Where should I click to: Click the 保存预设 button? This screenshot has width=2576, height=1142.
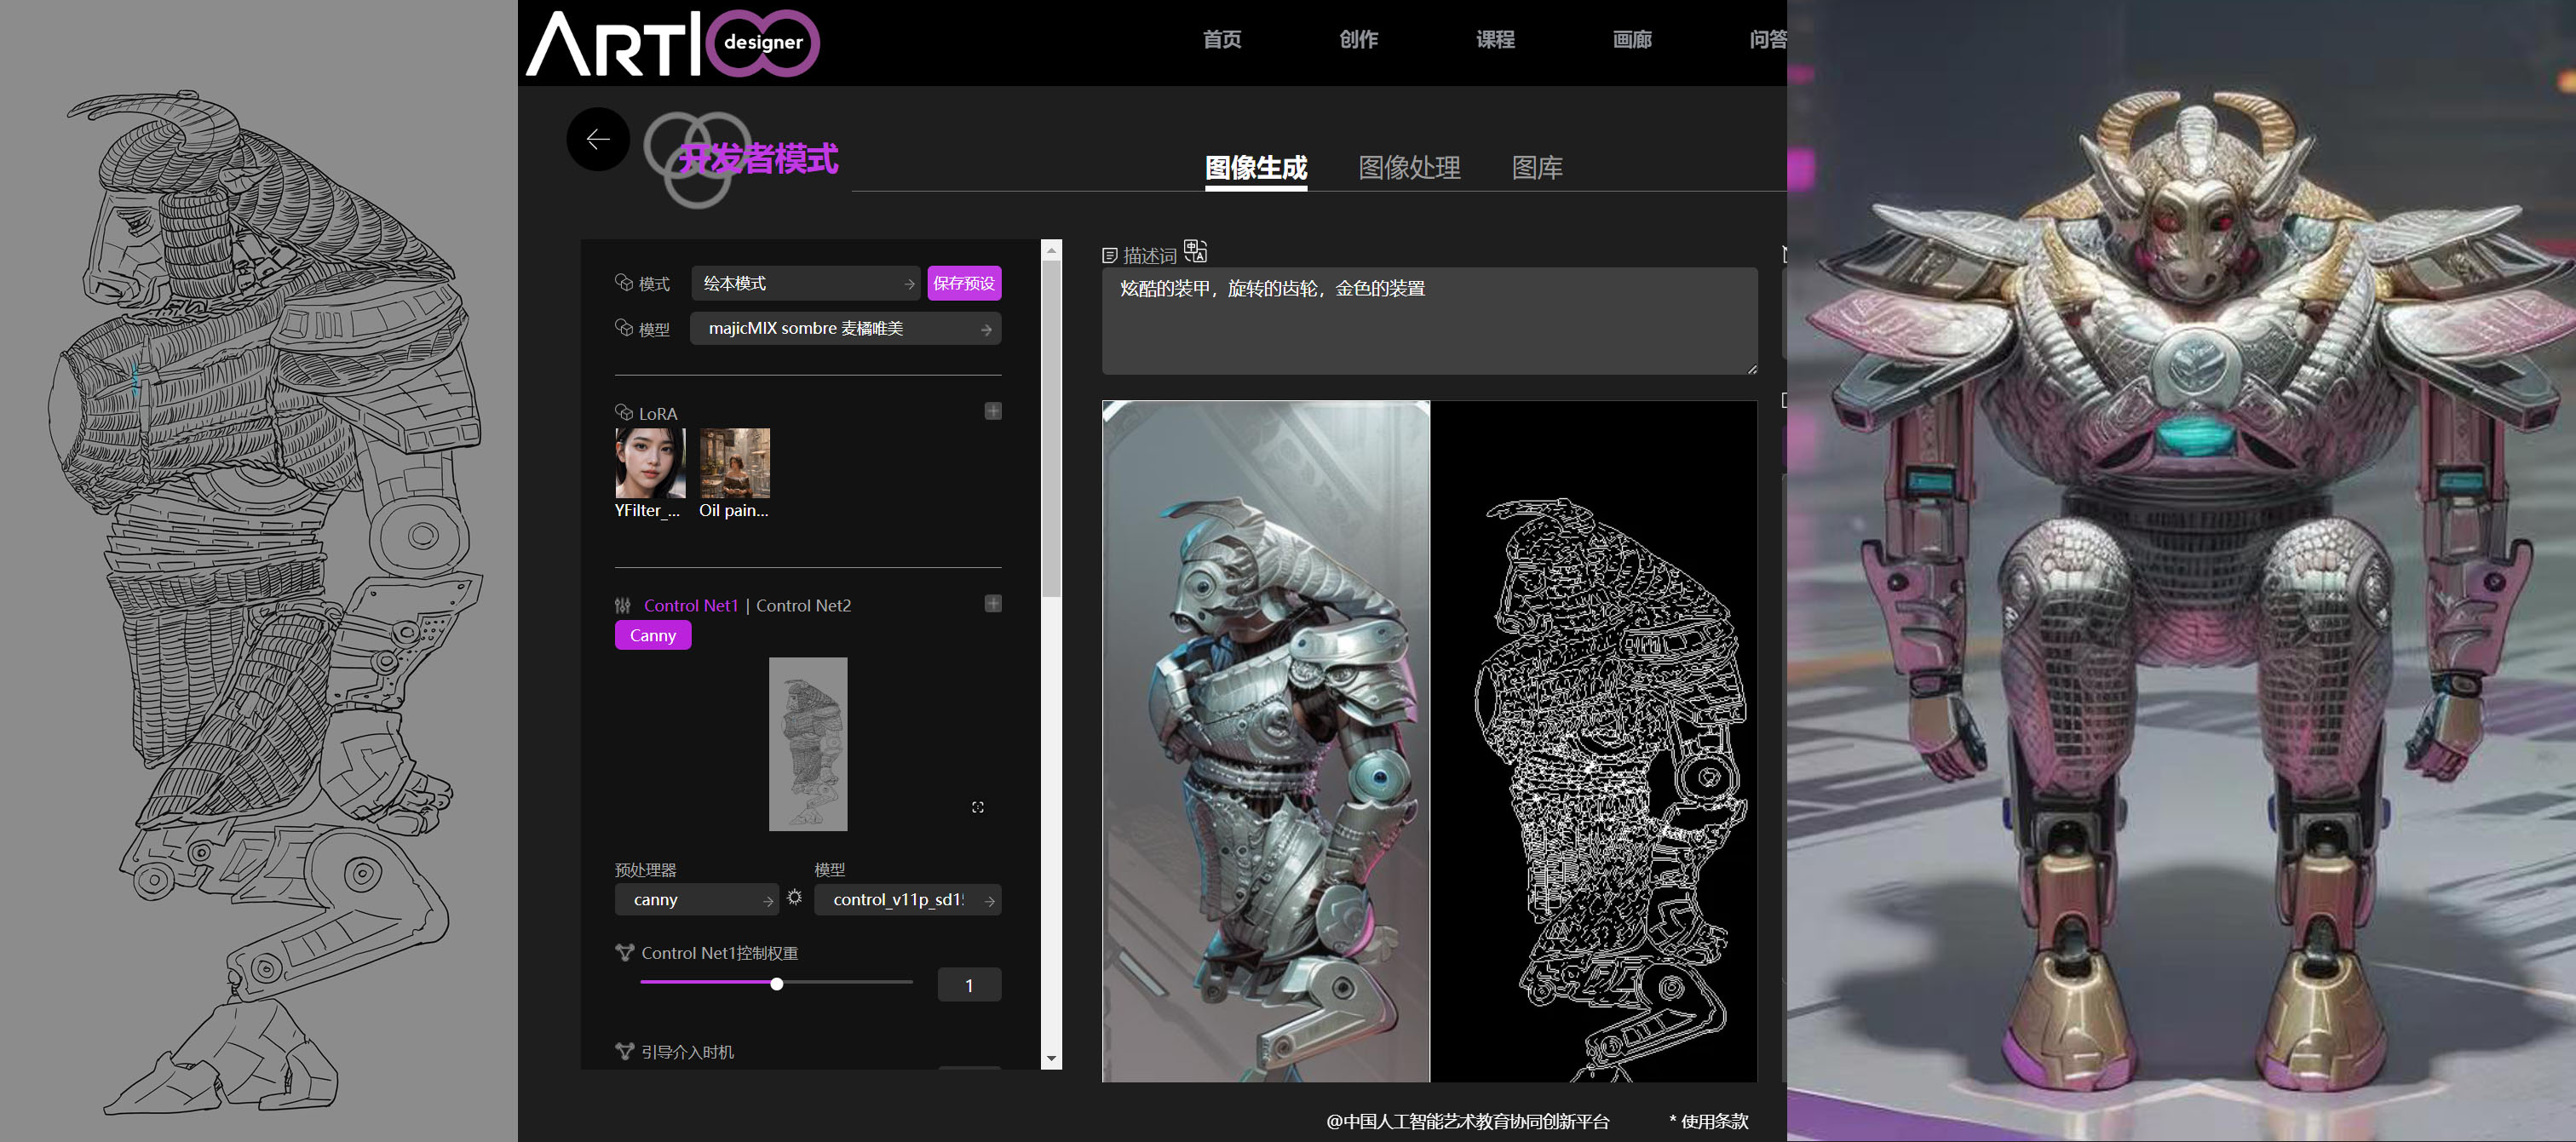click(963, 283)
